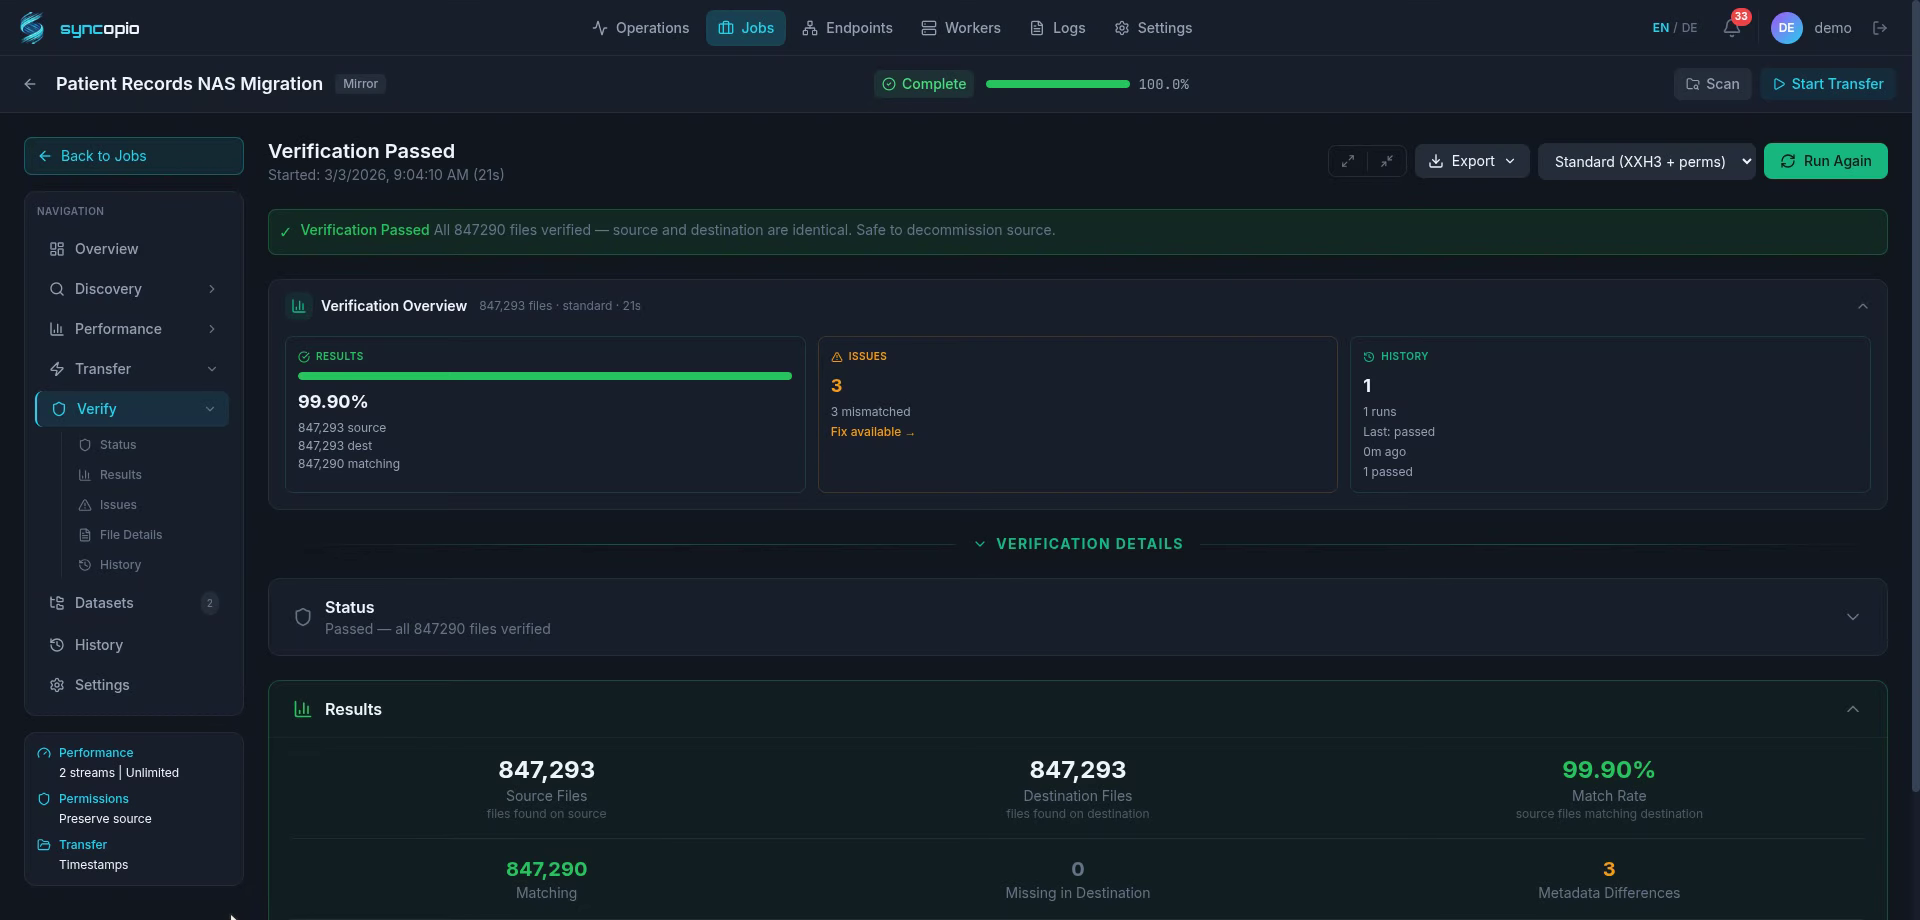The image size is (1920, 920).
Task: Switch to Logs tab
Action: [1057, 28]
